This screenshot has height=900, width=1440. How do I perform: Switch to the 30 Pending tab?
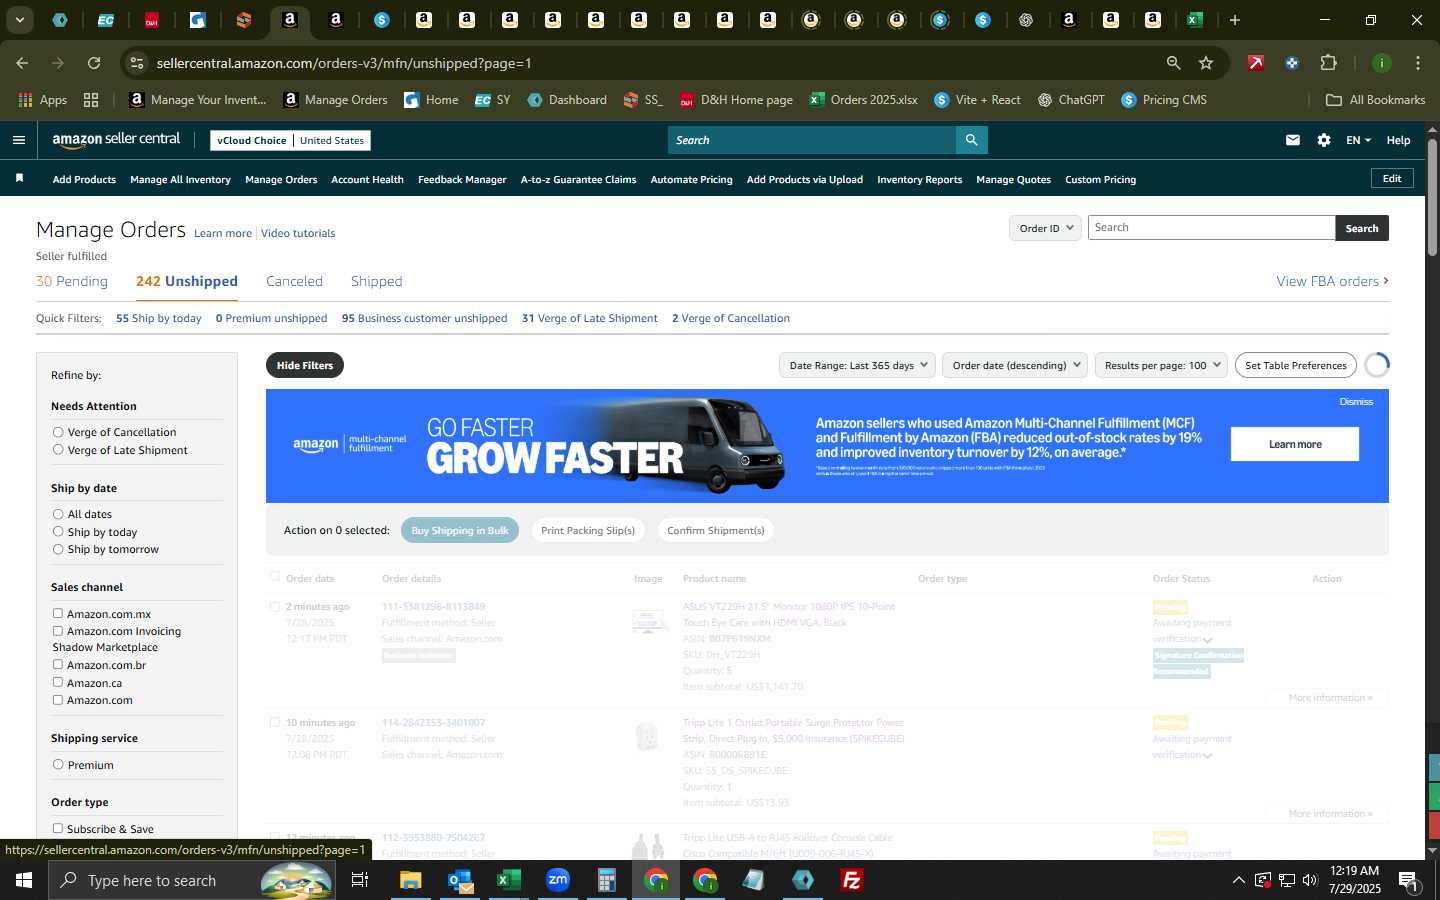72,281
